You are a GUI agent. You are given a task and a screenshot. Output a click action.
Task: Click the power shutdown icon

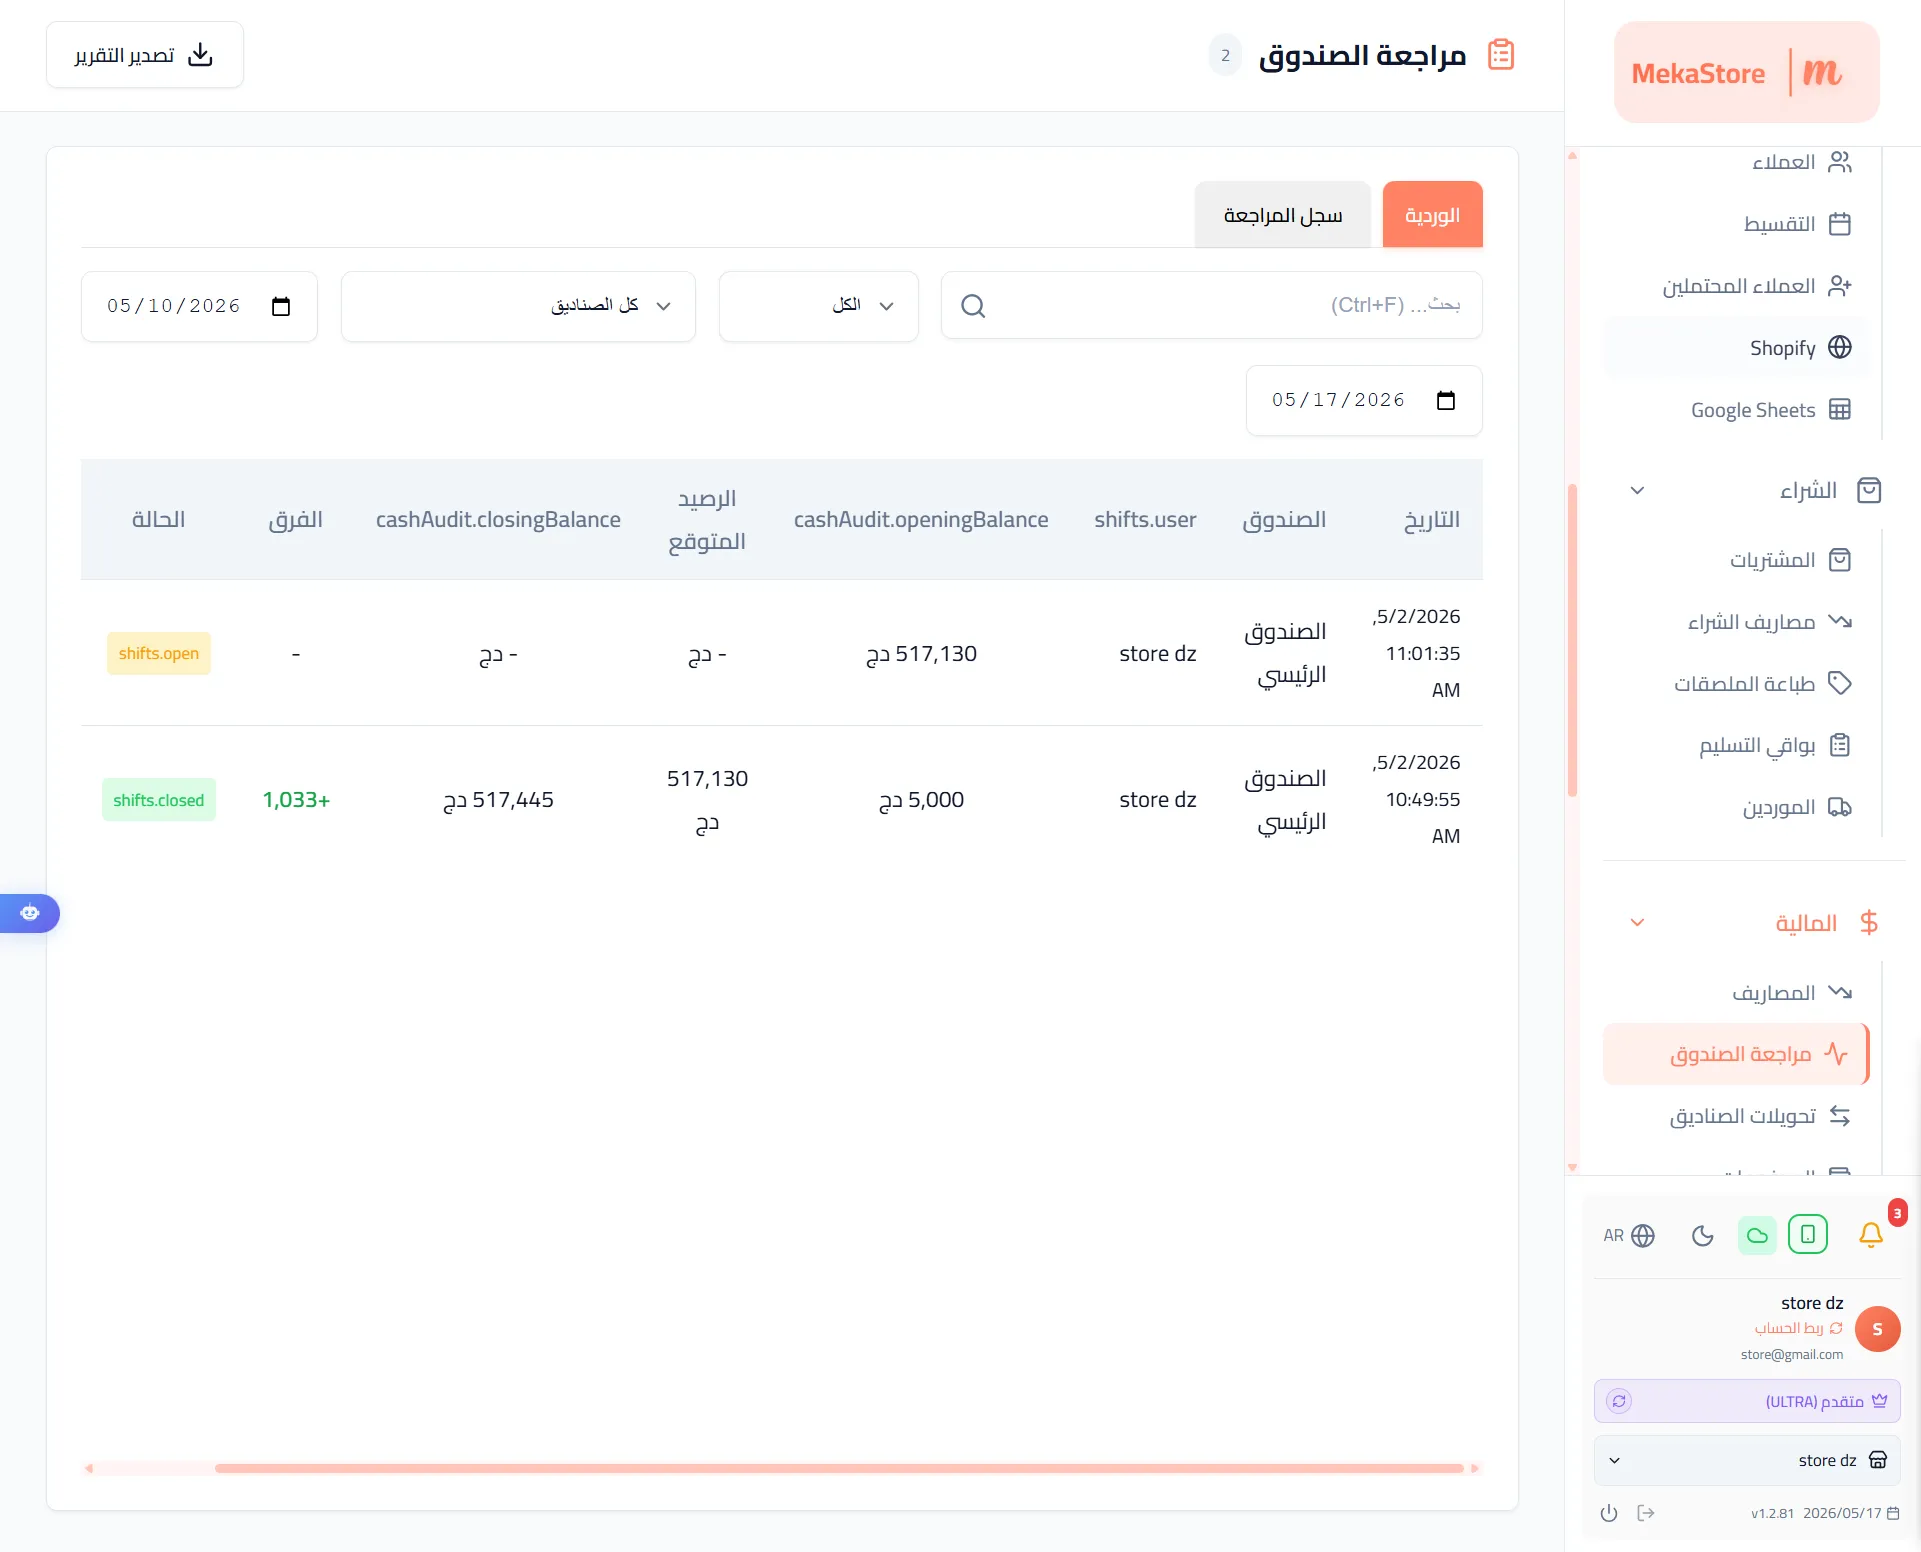click(x=1609, y=1513)
